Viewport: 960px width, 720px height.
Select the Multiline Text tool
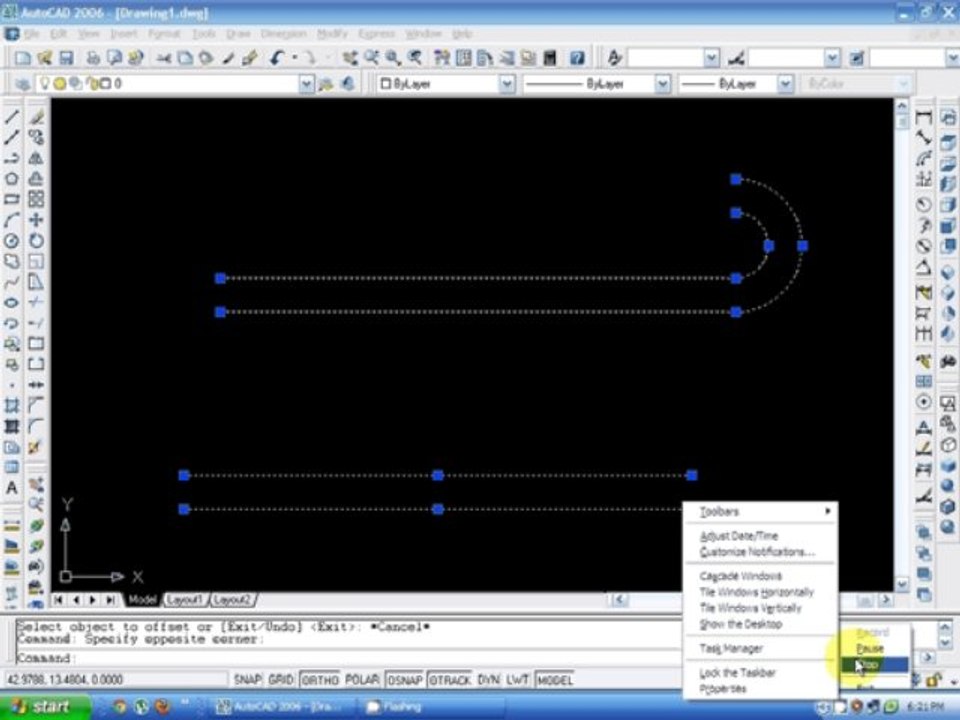12,488
